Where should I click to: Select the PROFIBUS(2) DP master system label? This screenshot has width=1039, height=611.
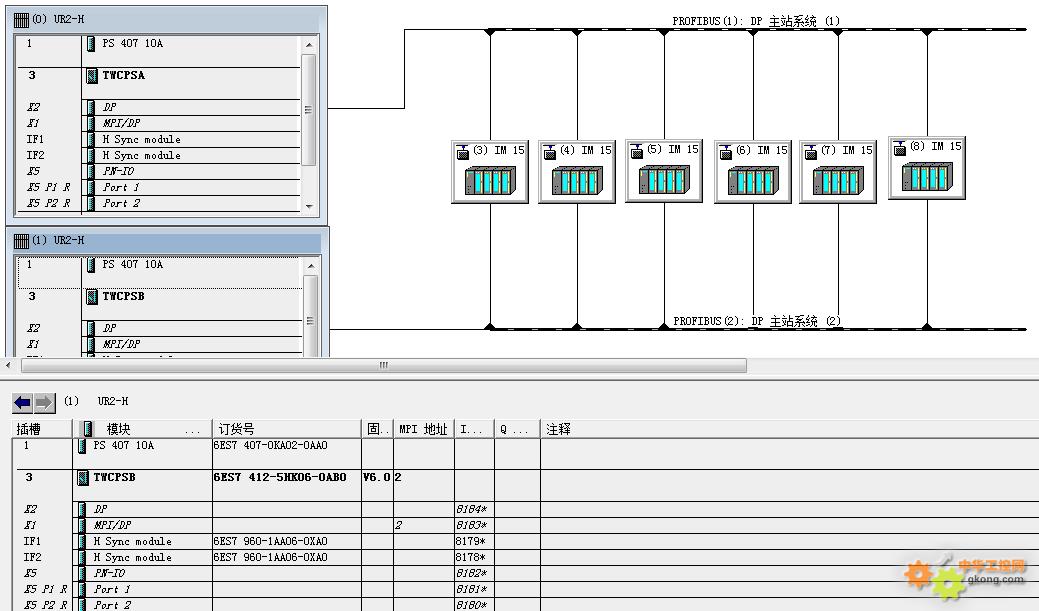(757, 321)
